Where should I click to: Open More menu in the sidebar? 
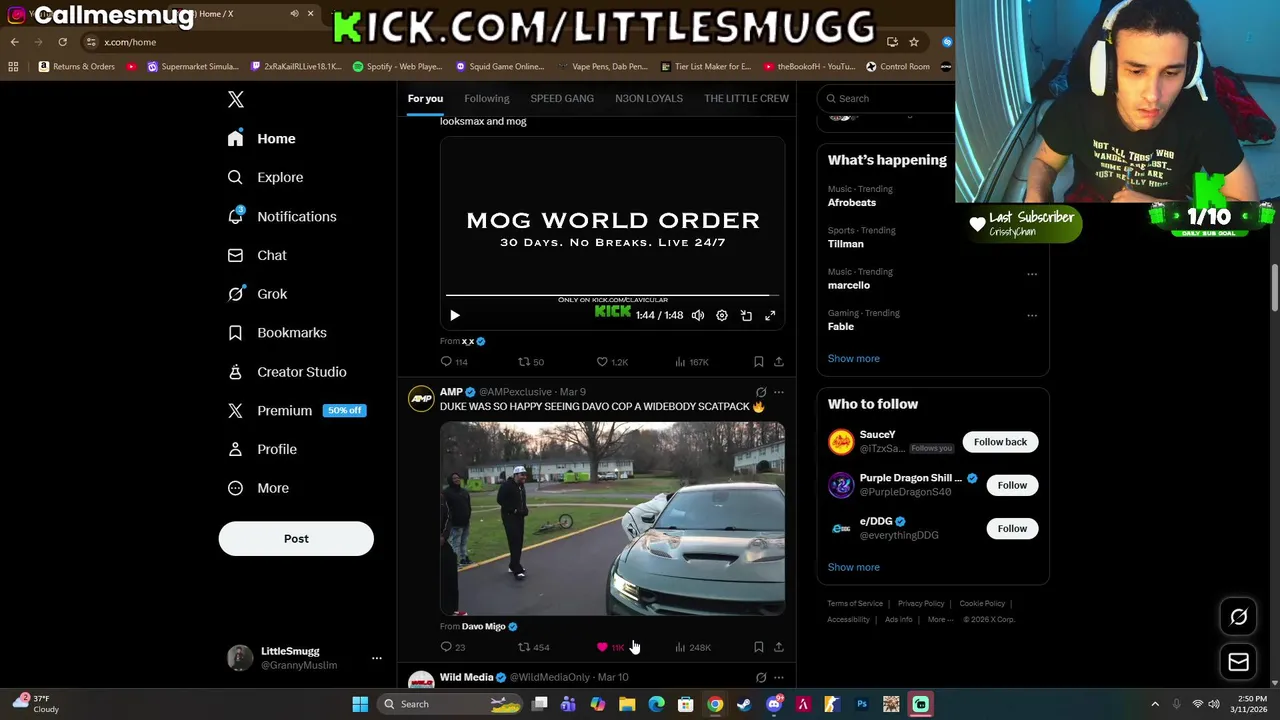[x=258, y=488]
